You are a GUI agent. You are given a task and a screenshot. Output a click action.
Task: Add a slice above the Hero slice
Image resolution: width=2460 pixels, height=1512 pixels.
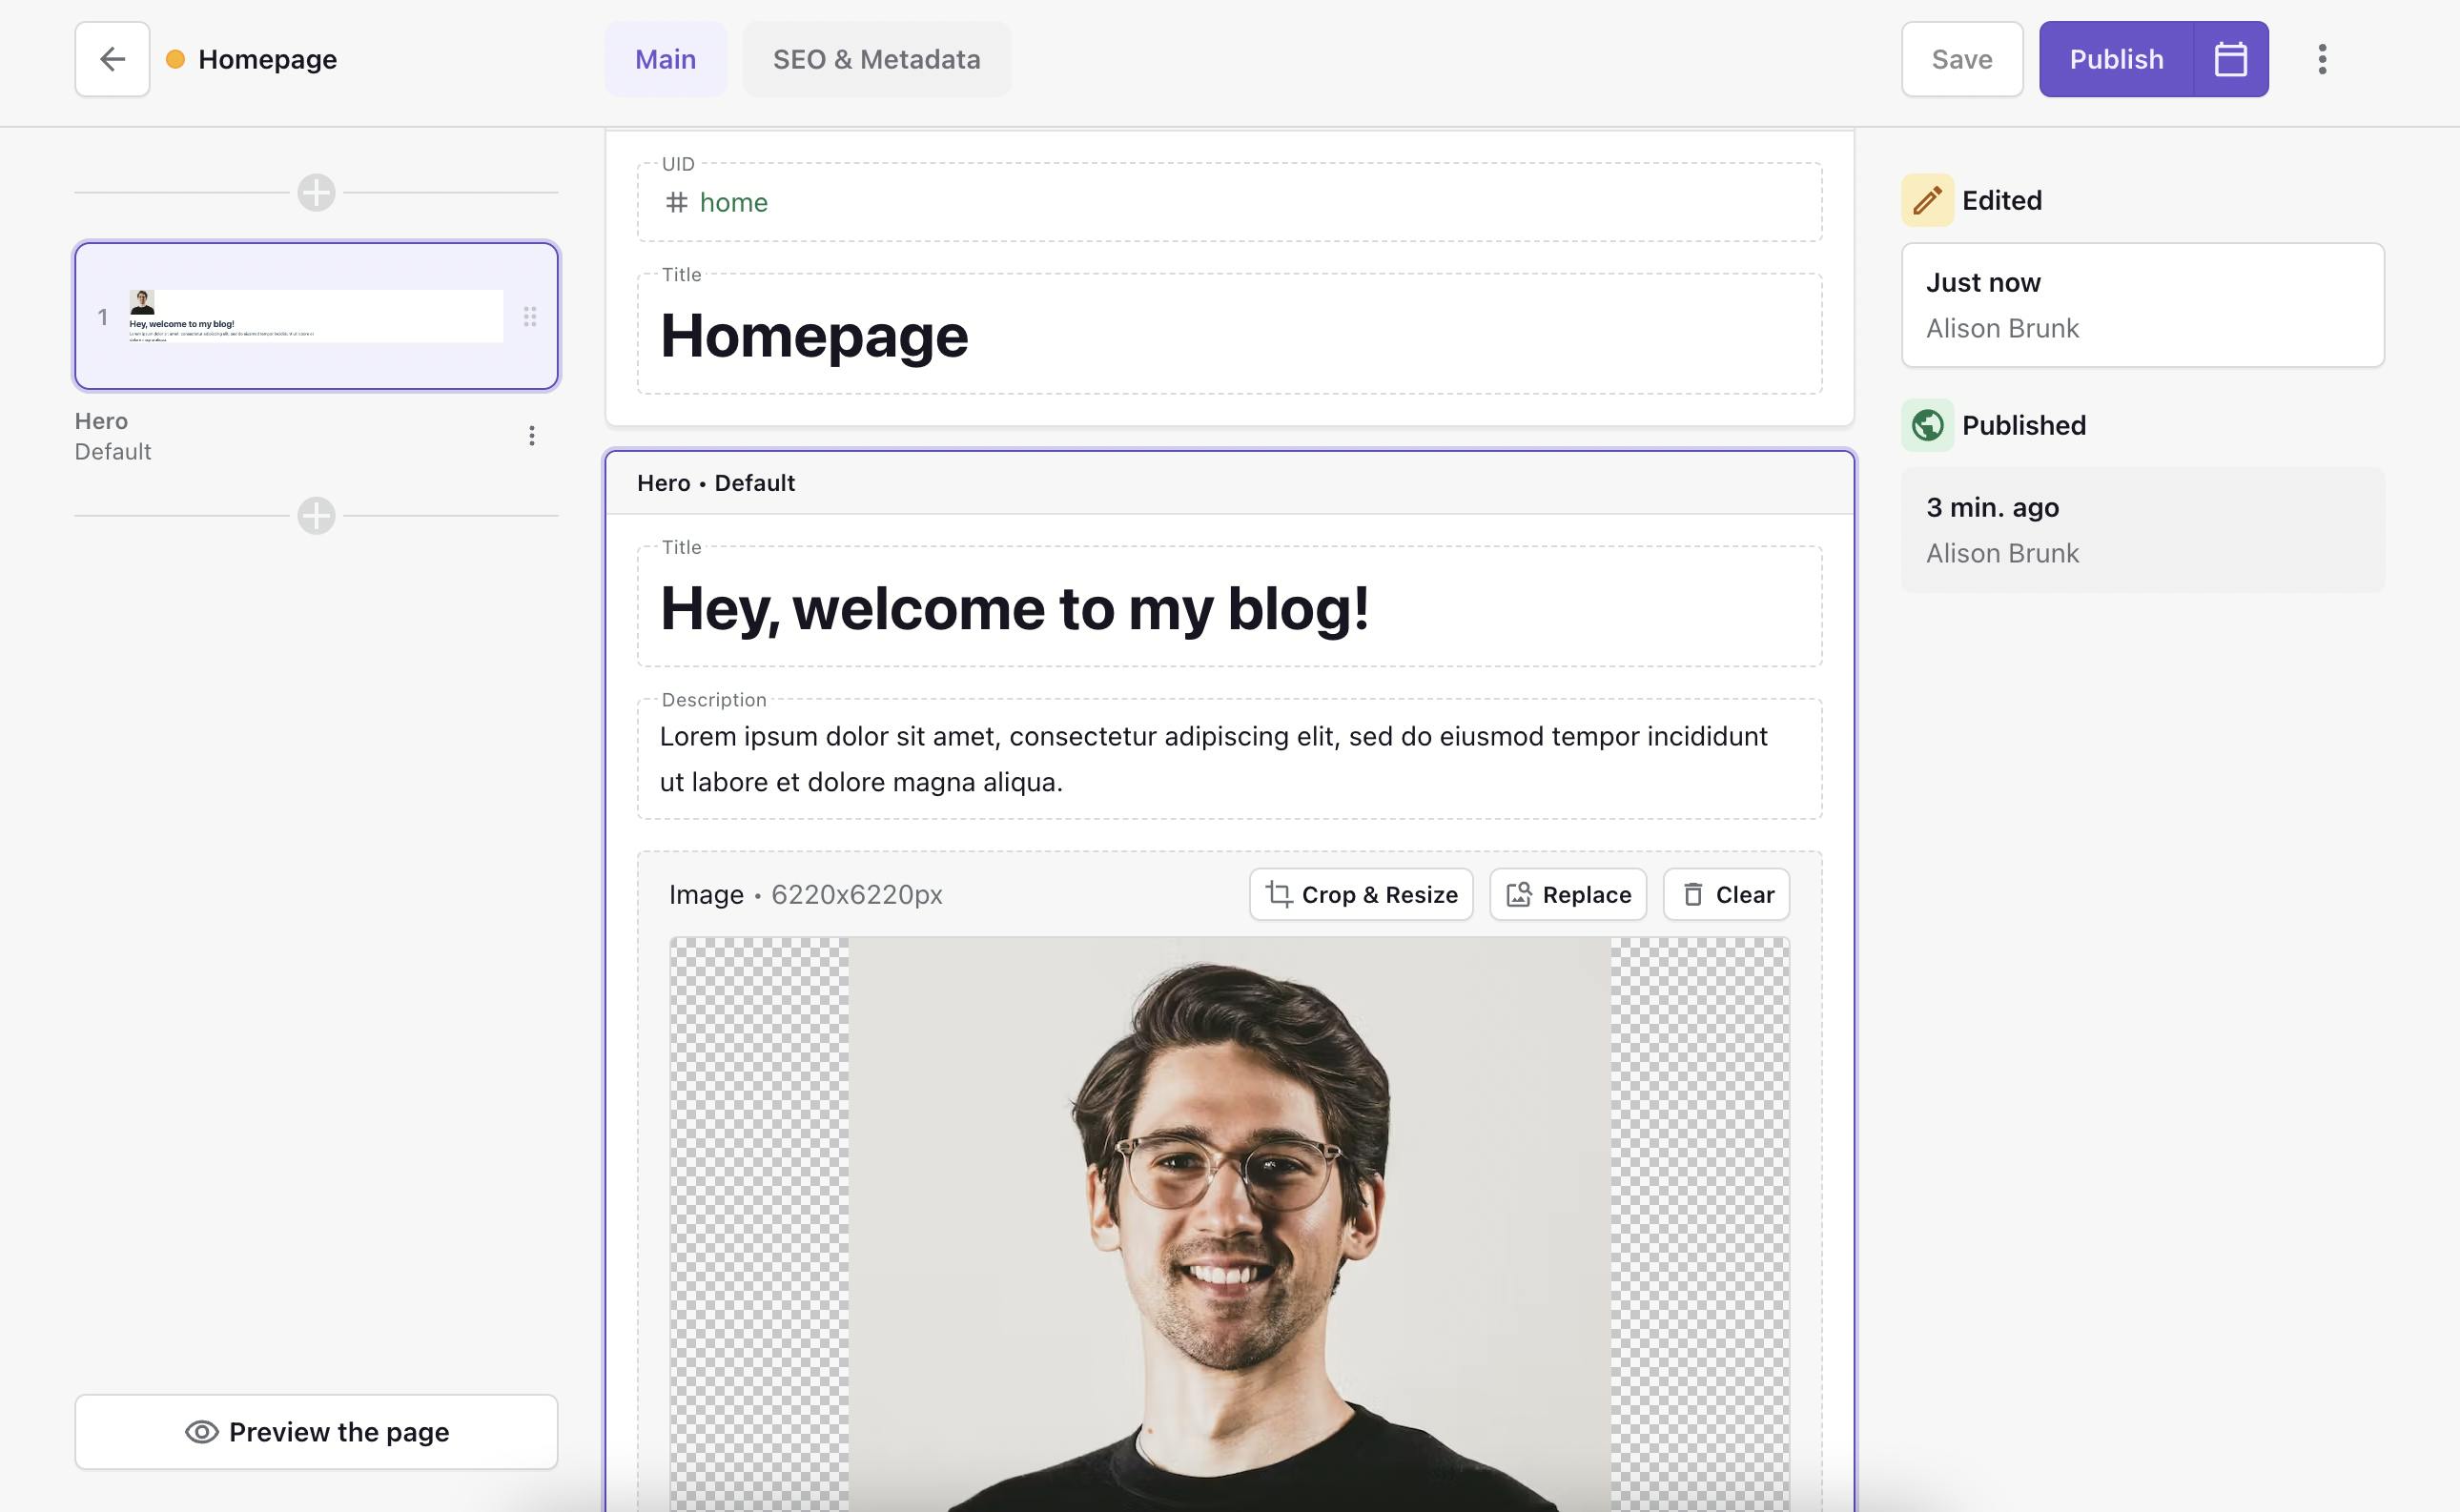point(316,193)
